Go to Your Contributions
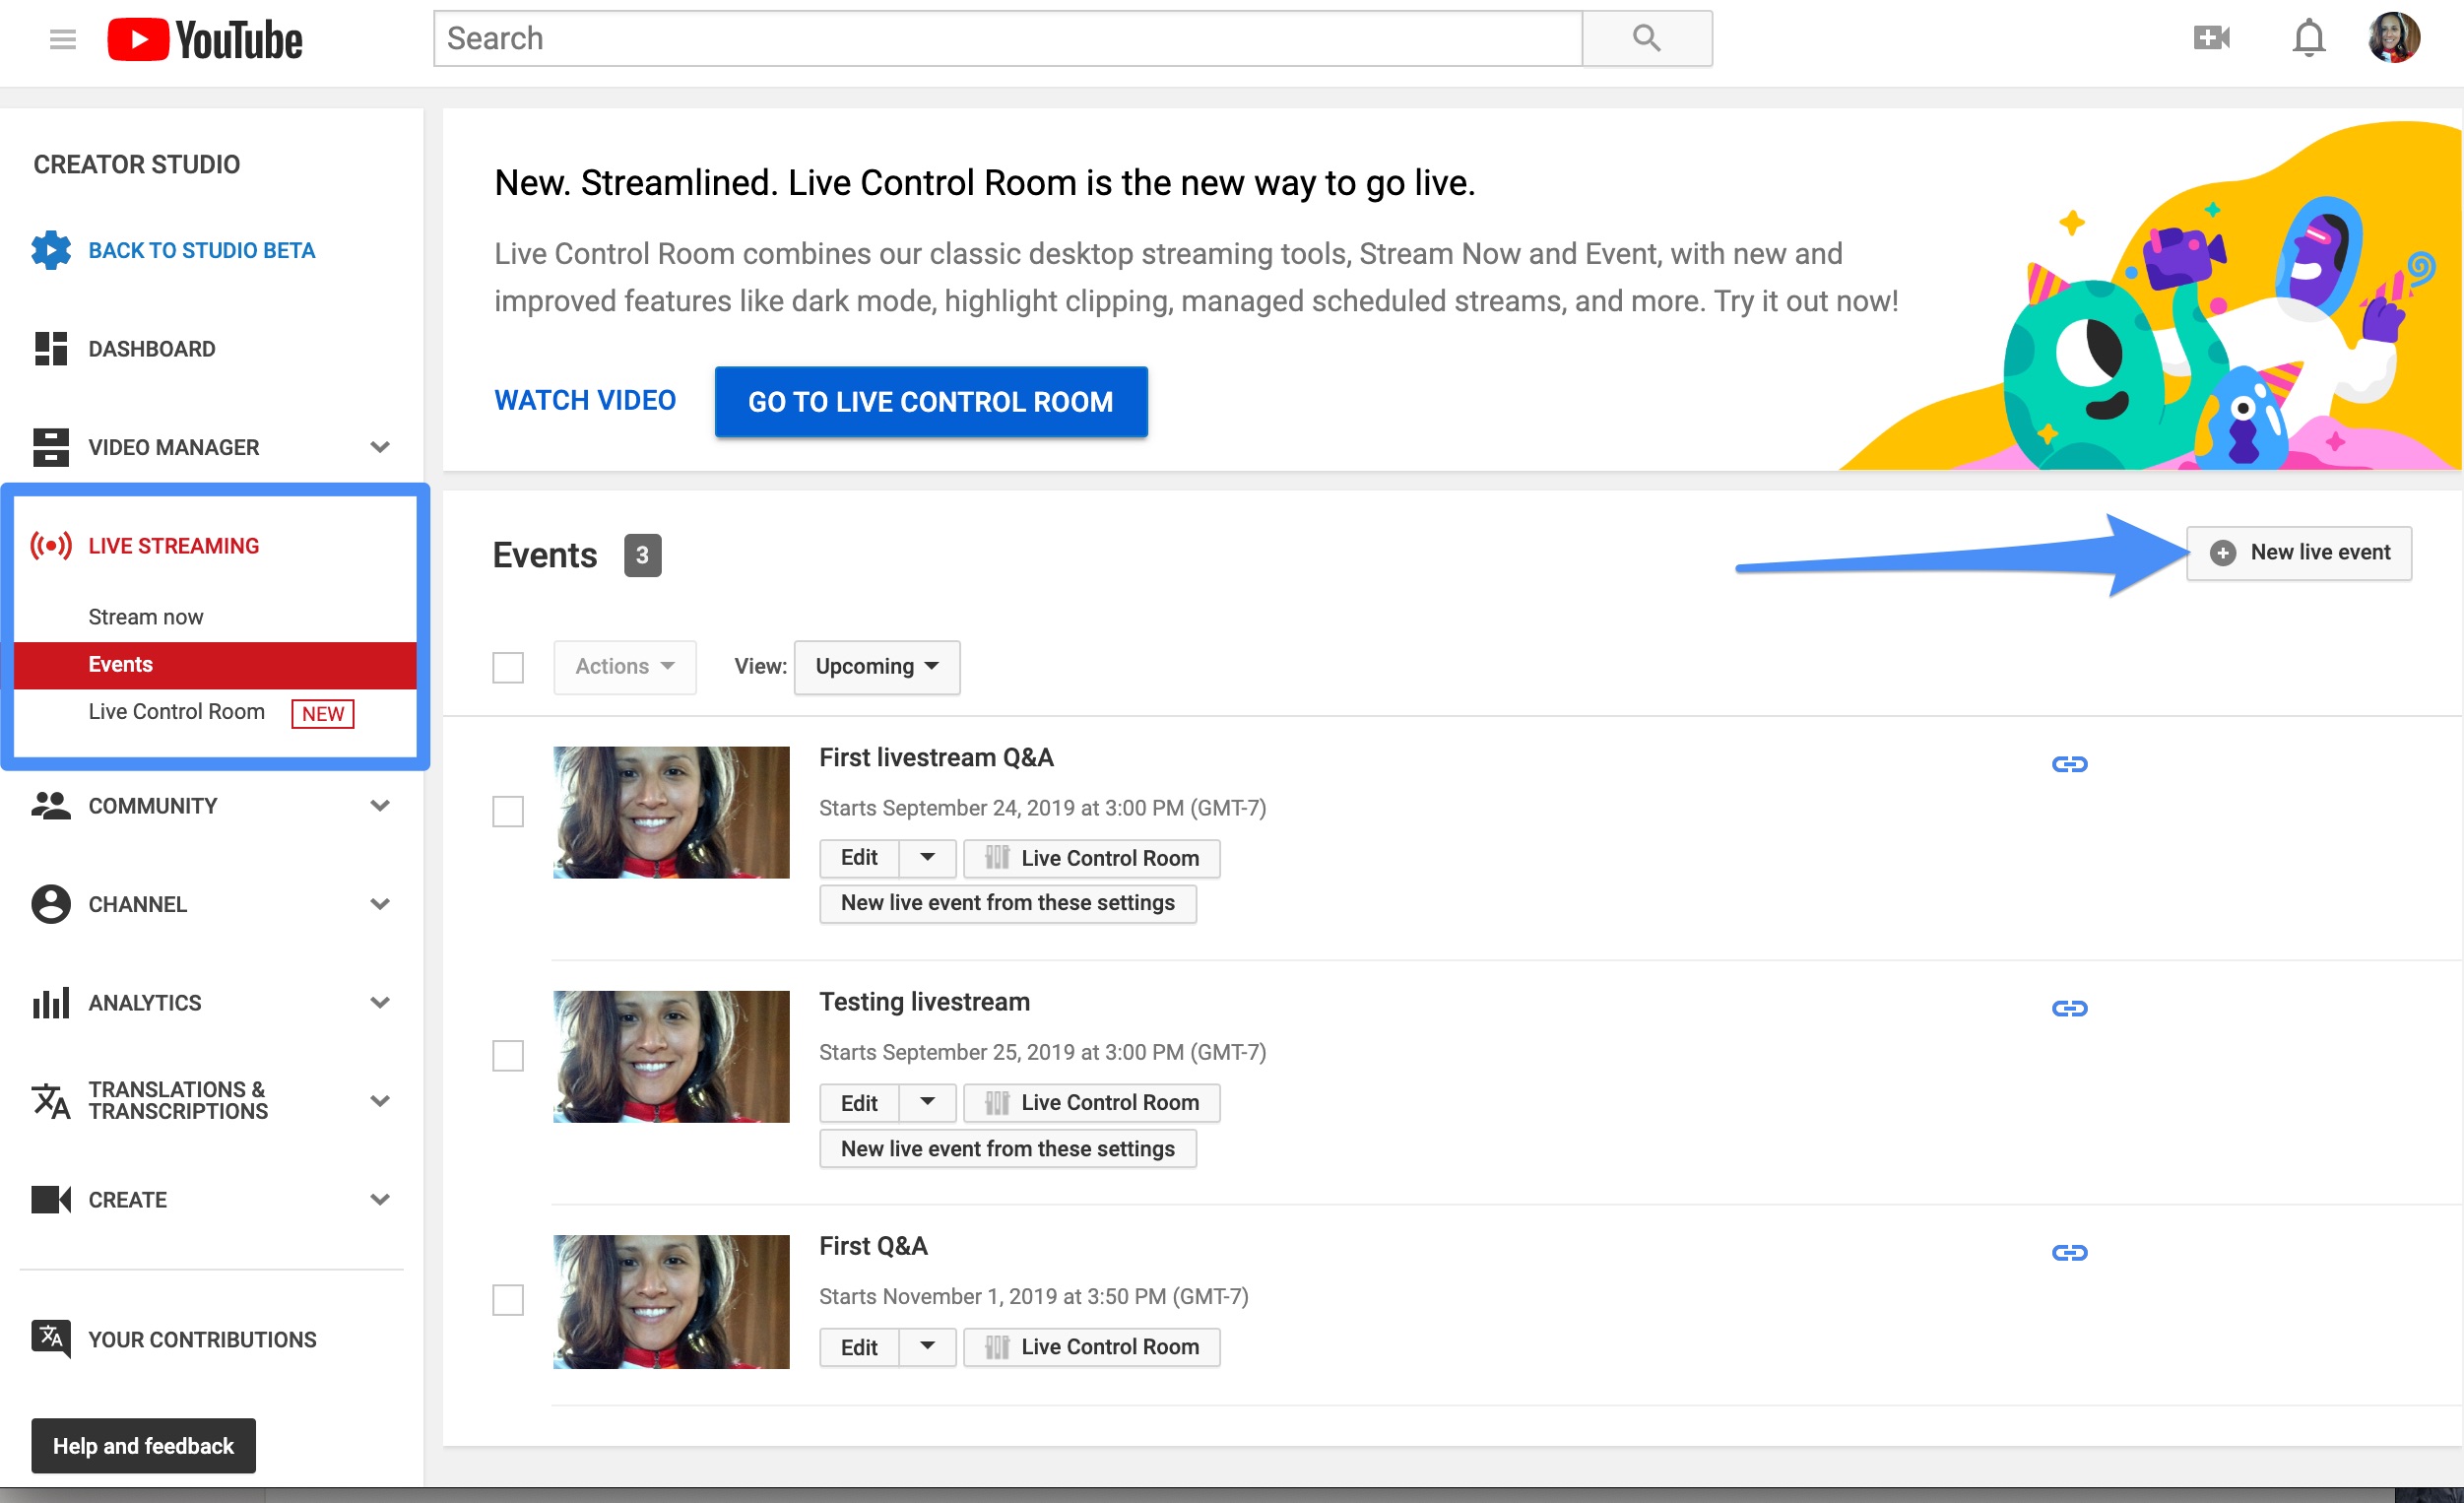This screenshot has width=2464, height=1503. [x=202, y=1340]
